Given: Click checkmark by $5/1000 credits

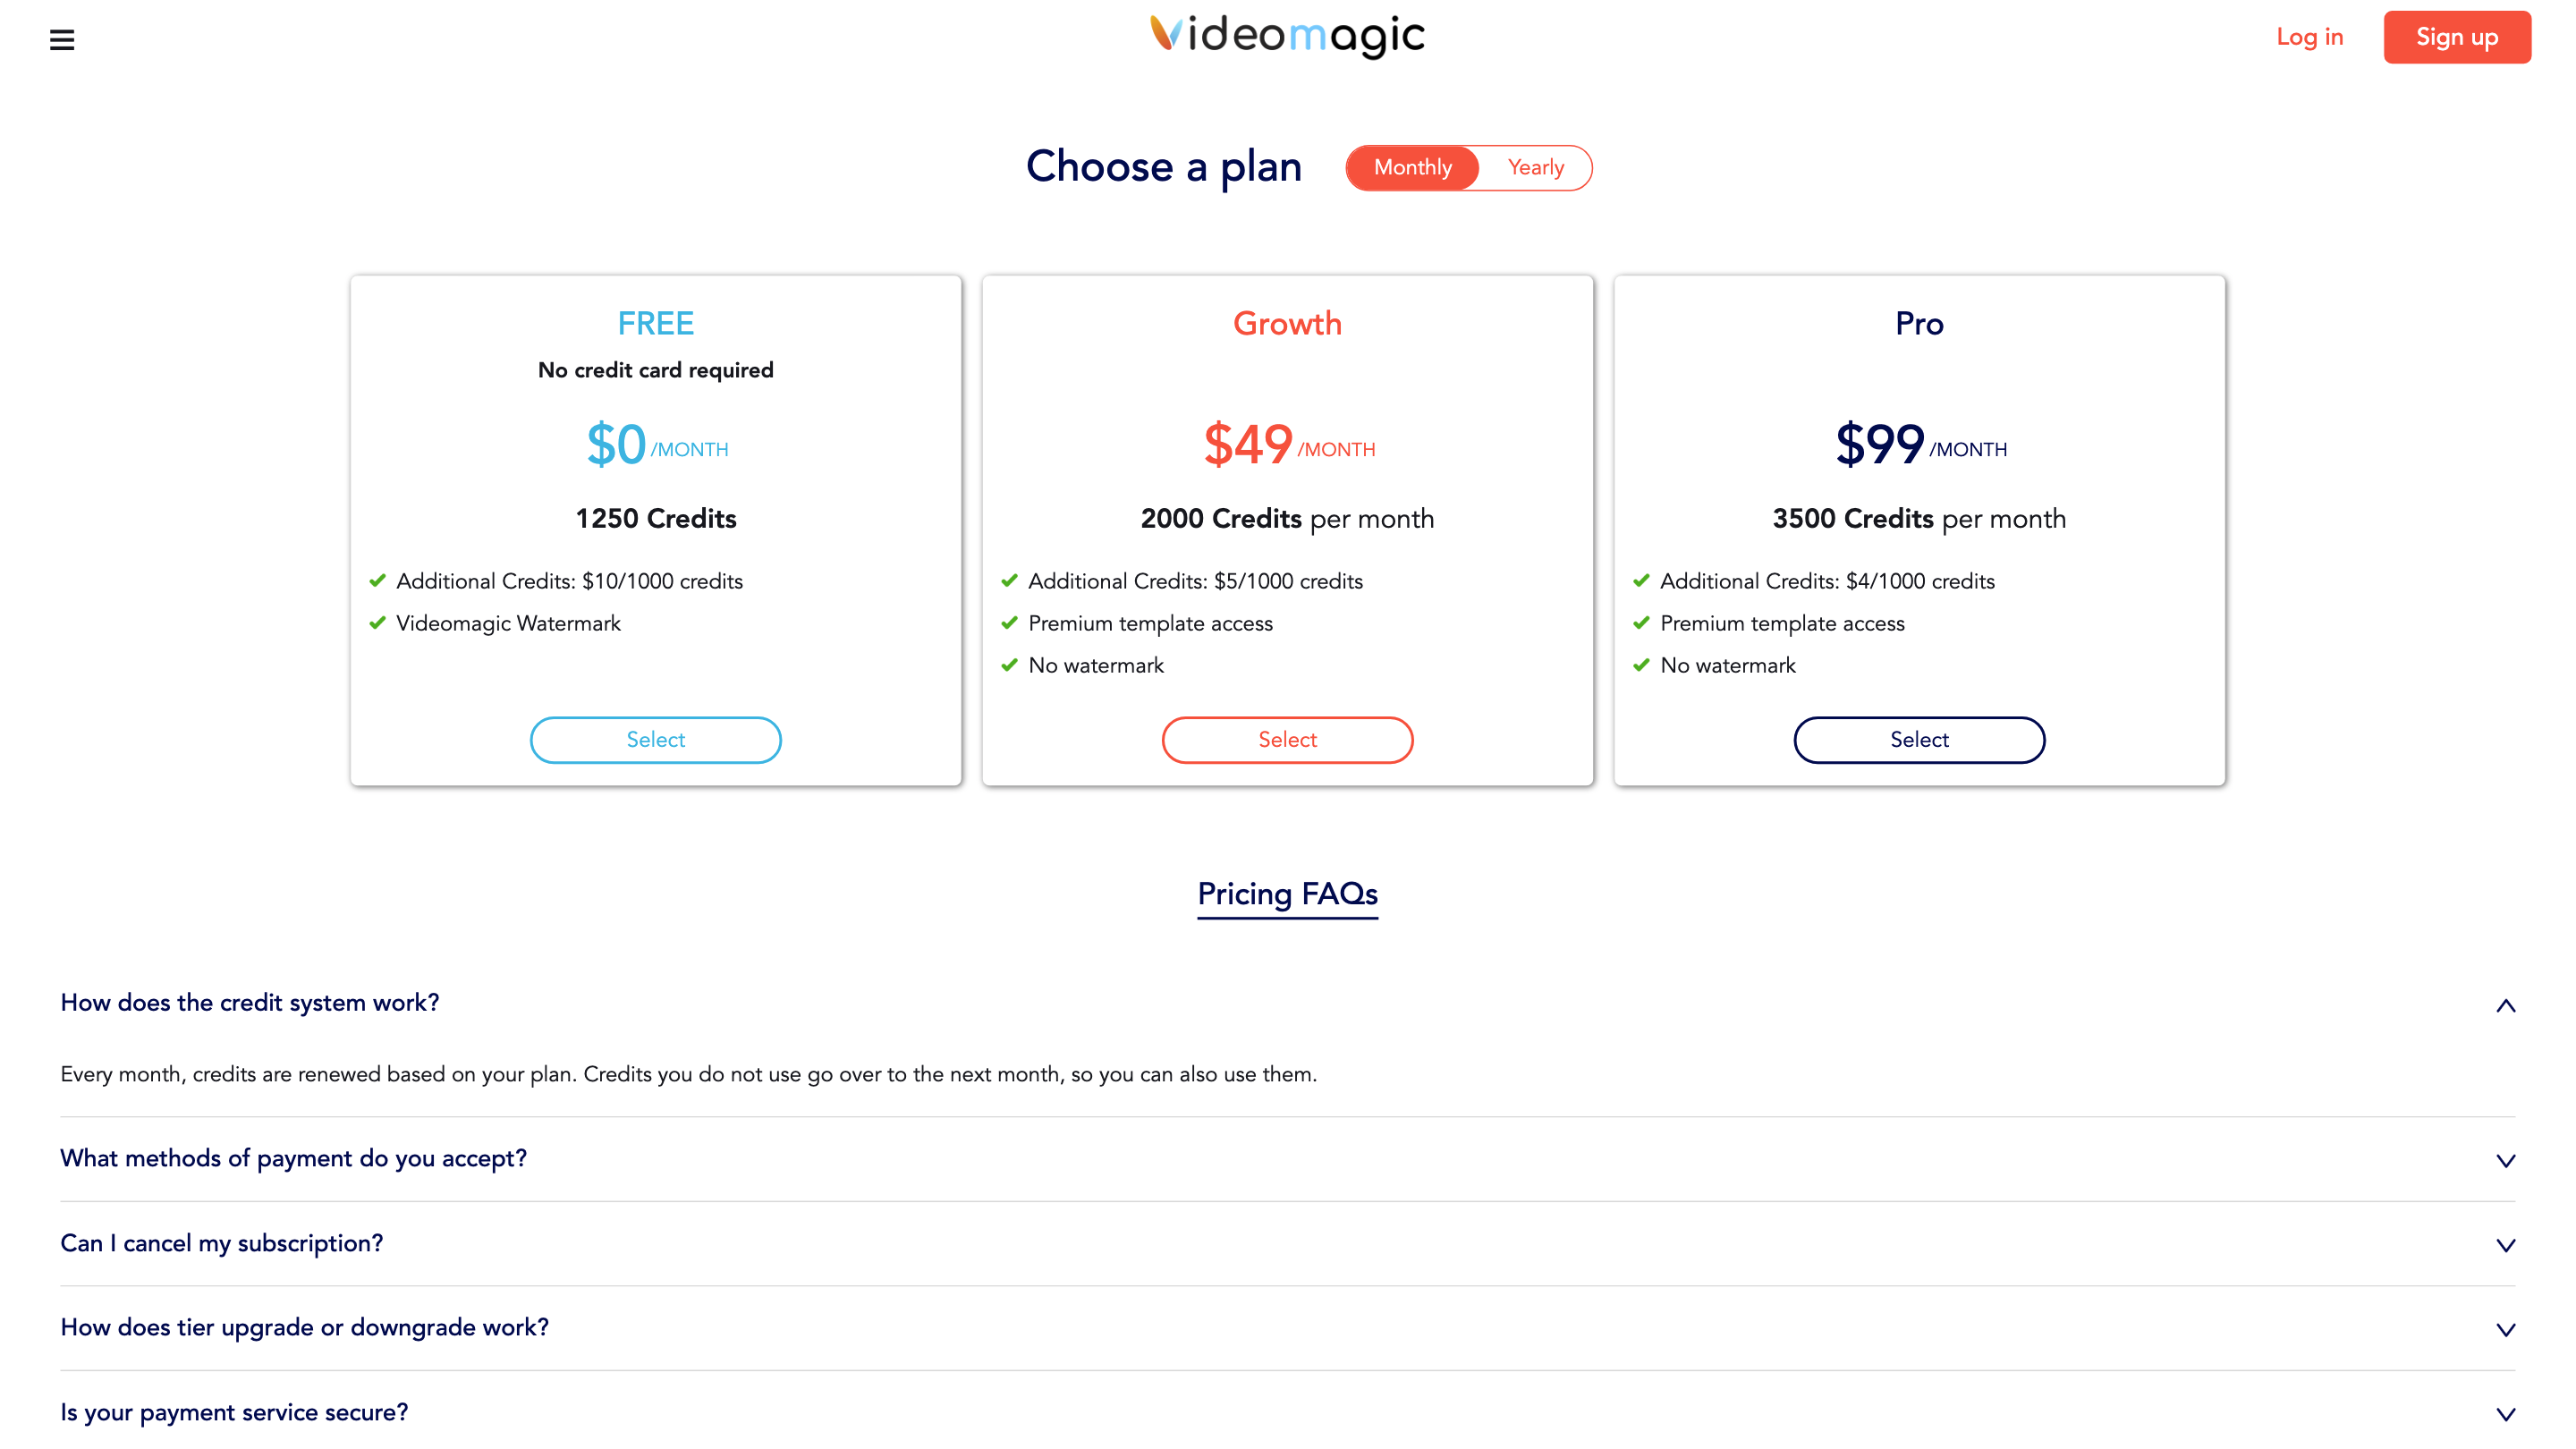Looking at the screenshot, I should [1009, 581].
